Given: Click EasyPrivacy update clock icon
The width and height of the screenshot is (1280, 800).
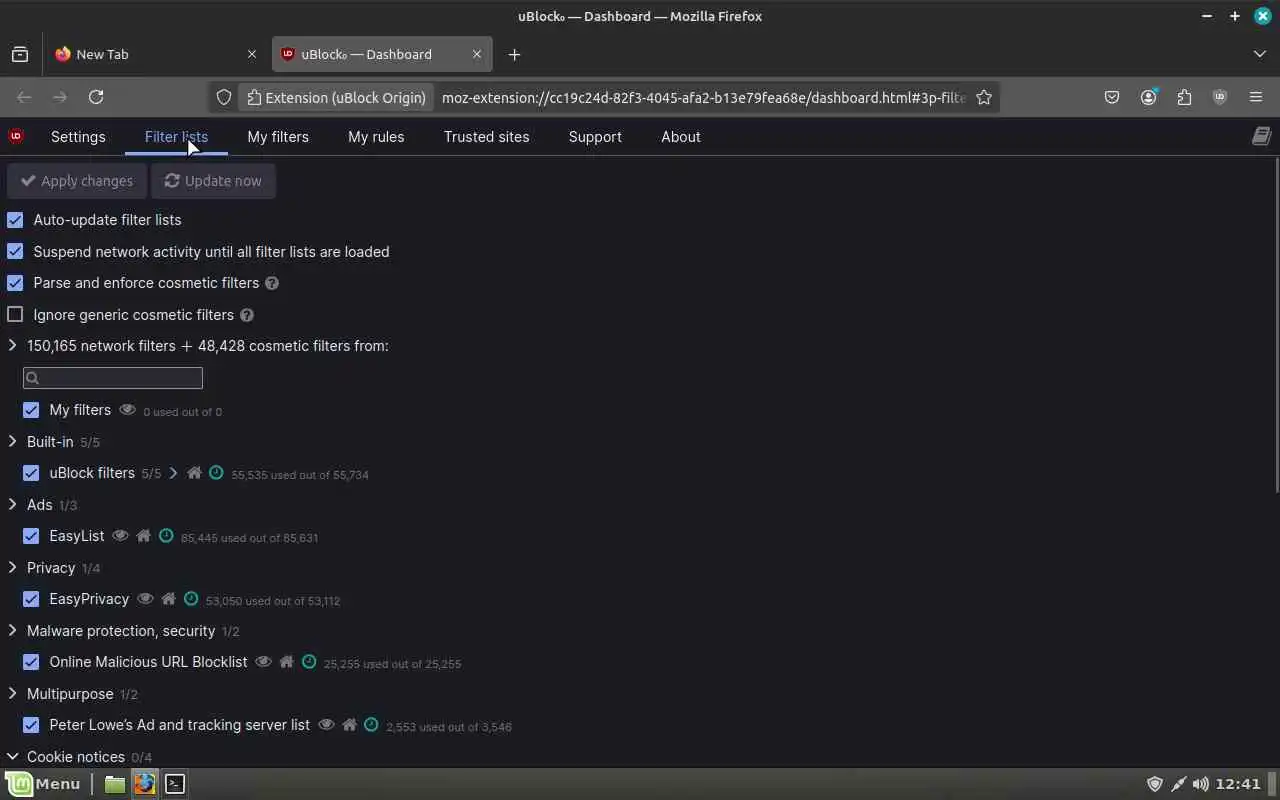Looking at the screenshot, I should (191, 599).
